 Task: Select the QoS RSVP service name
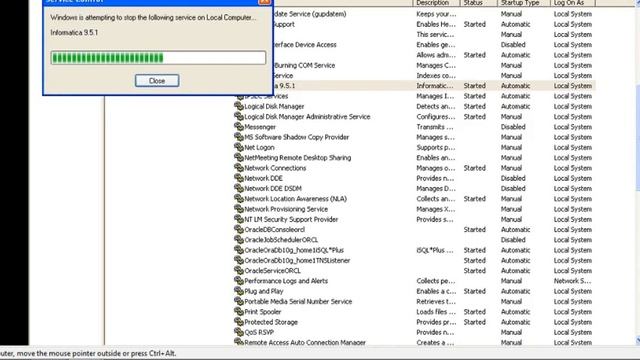pyautogui.click(x=259, y=332)
